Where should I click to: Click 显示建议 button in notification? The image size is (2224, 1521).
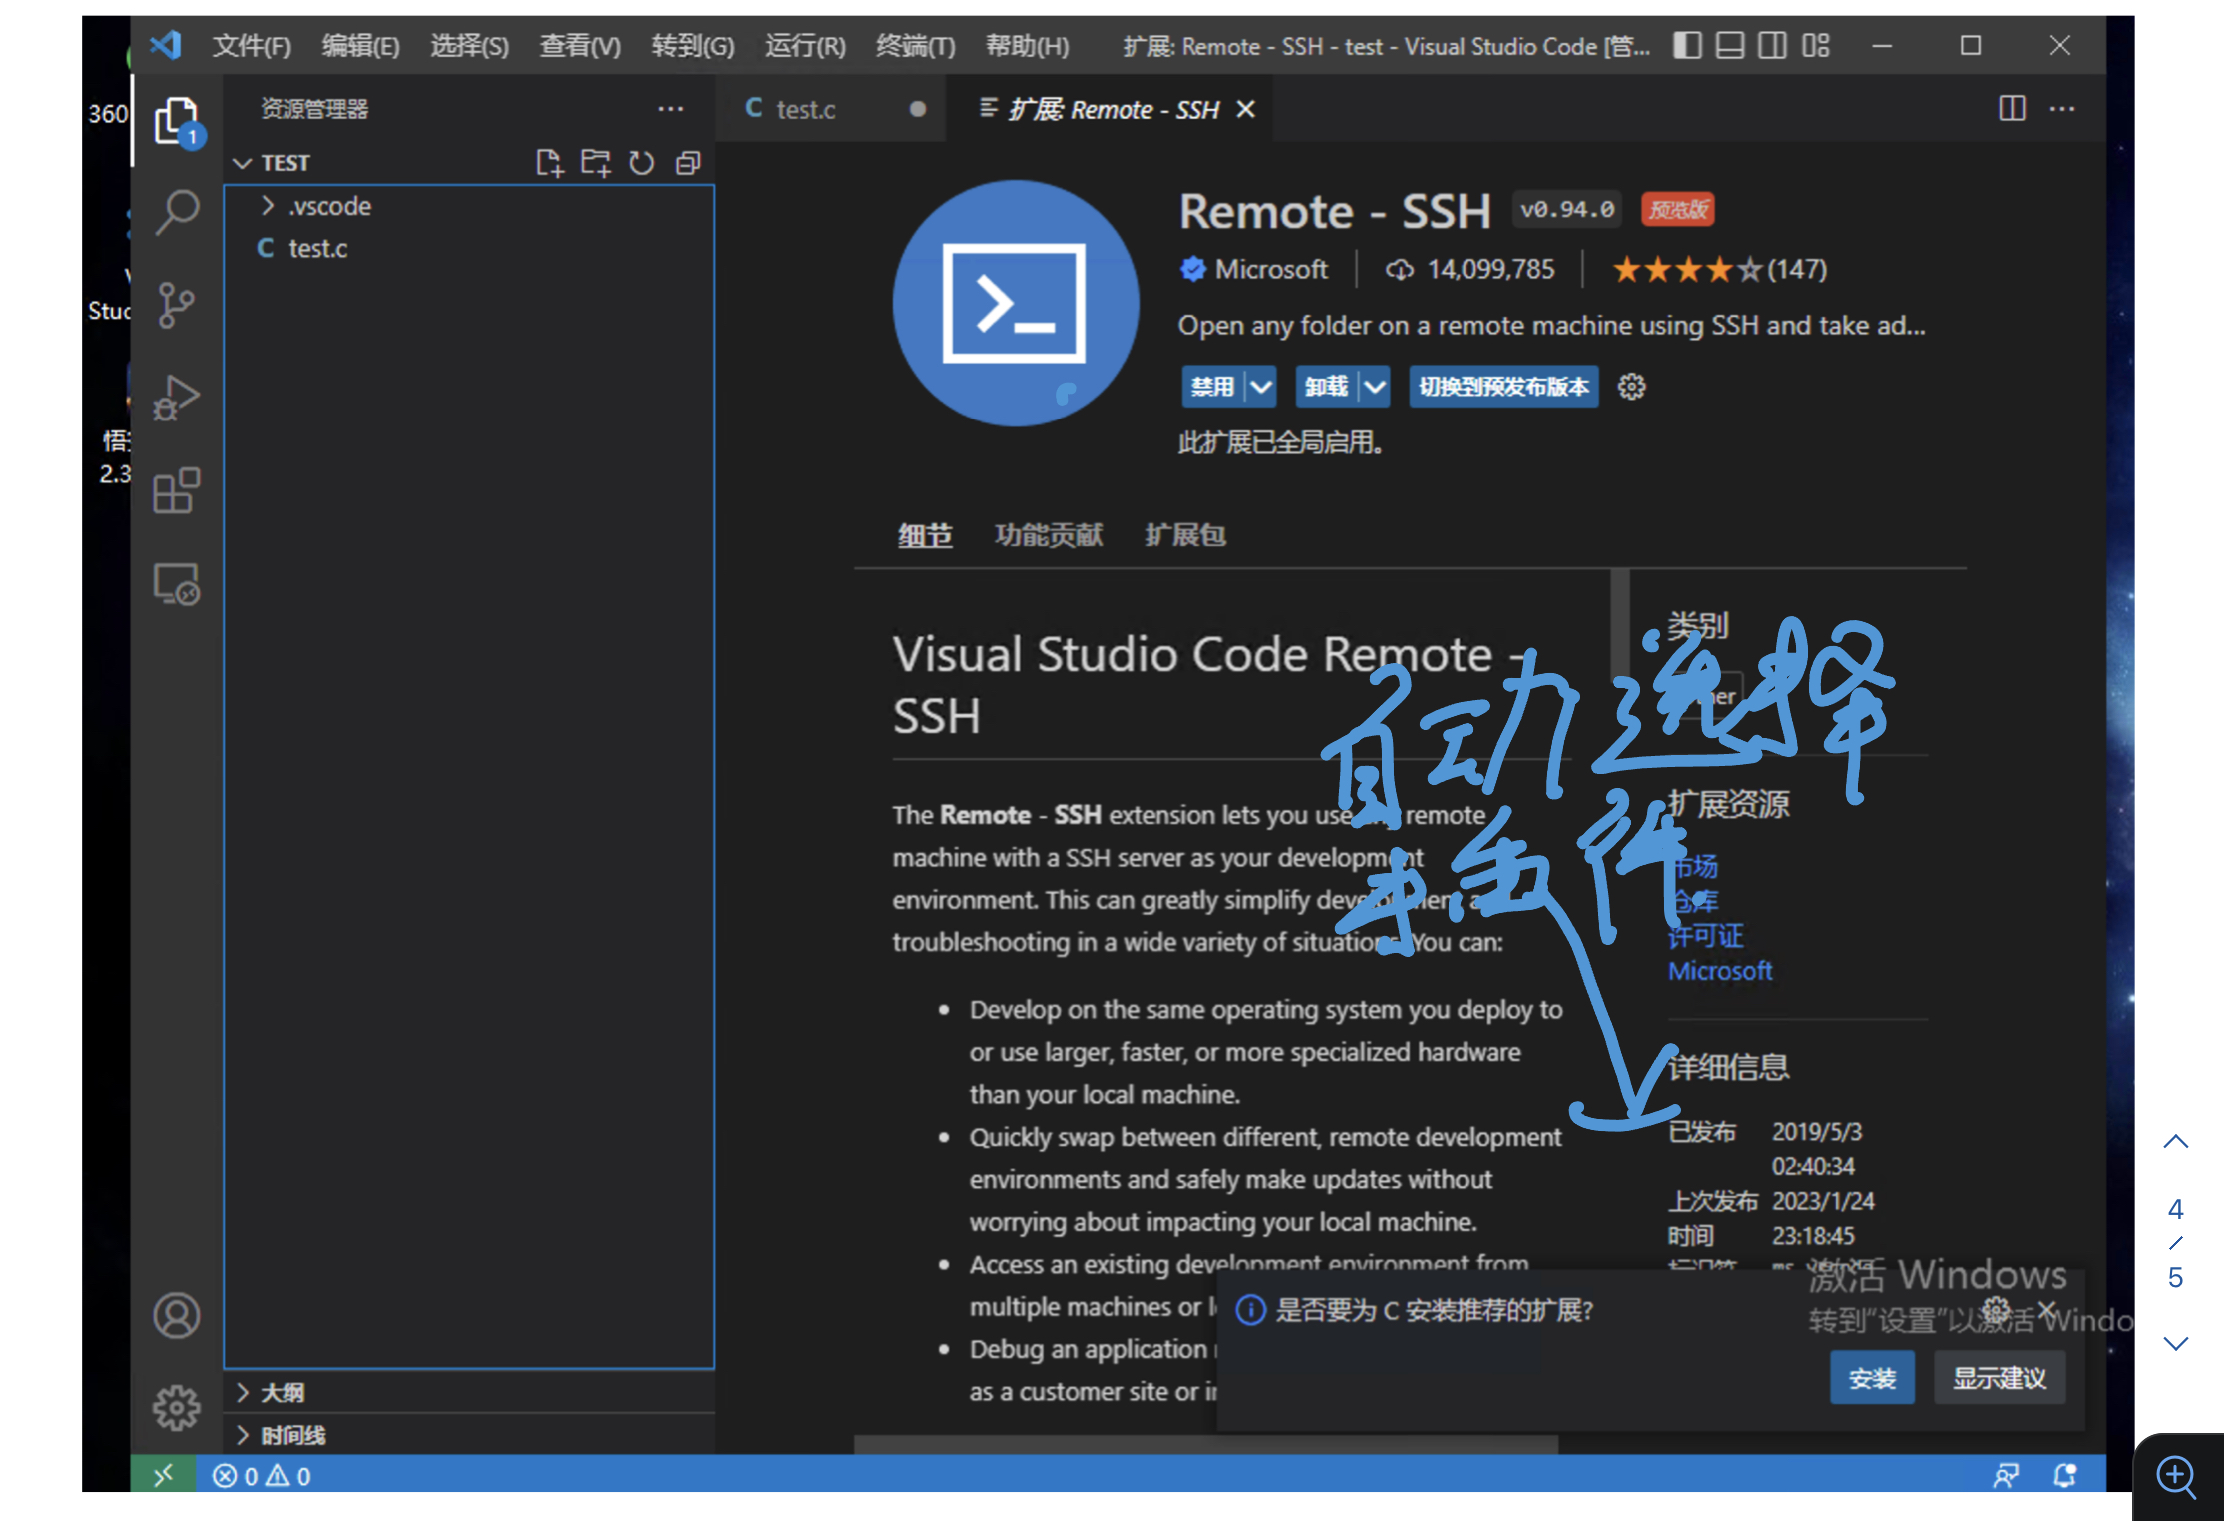pyautogui.click(x=1999, y=1378)
